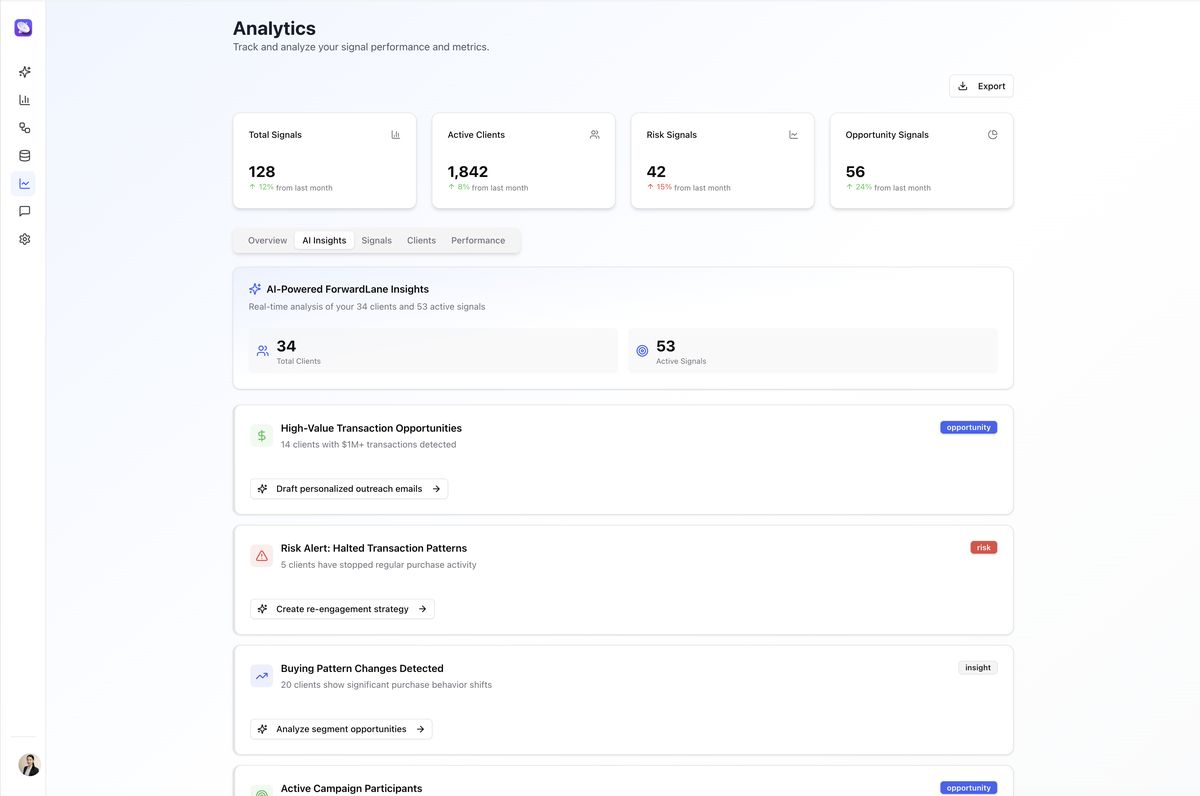1200x796 pixels.
Task: Click the target icon next to 53 Active Signals
Action: pos(642,351)
